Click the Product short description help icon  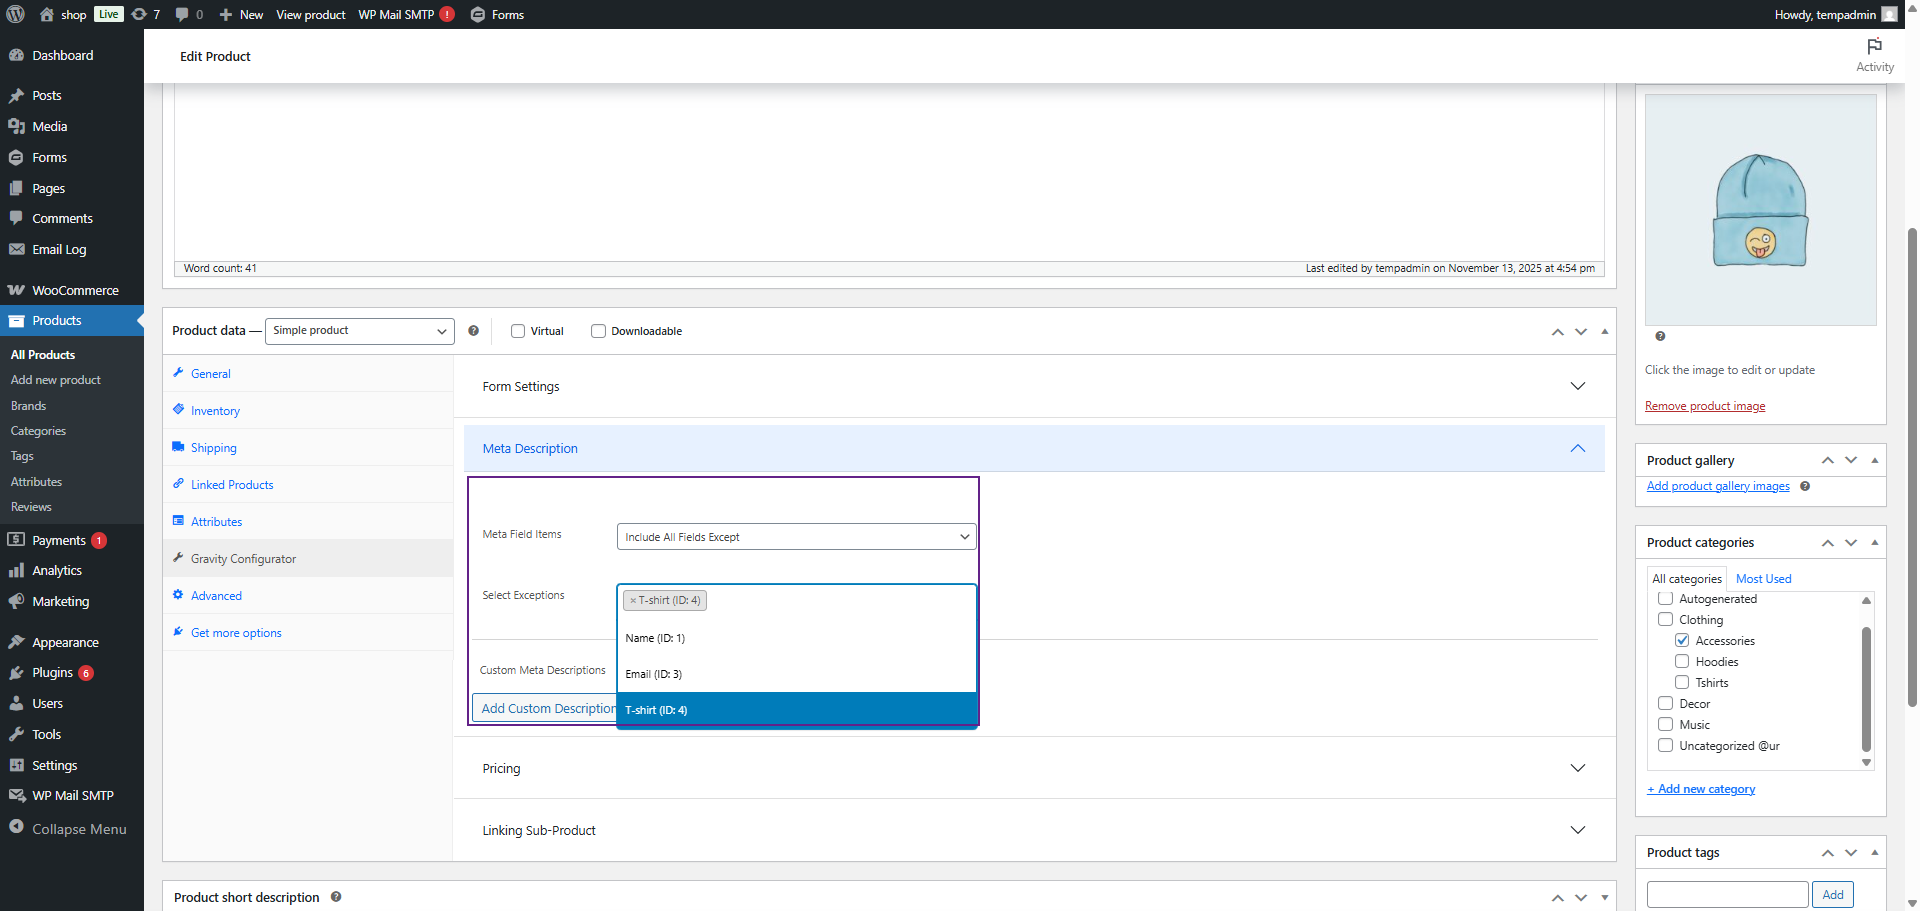click(x=336, y=897)
